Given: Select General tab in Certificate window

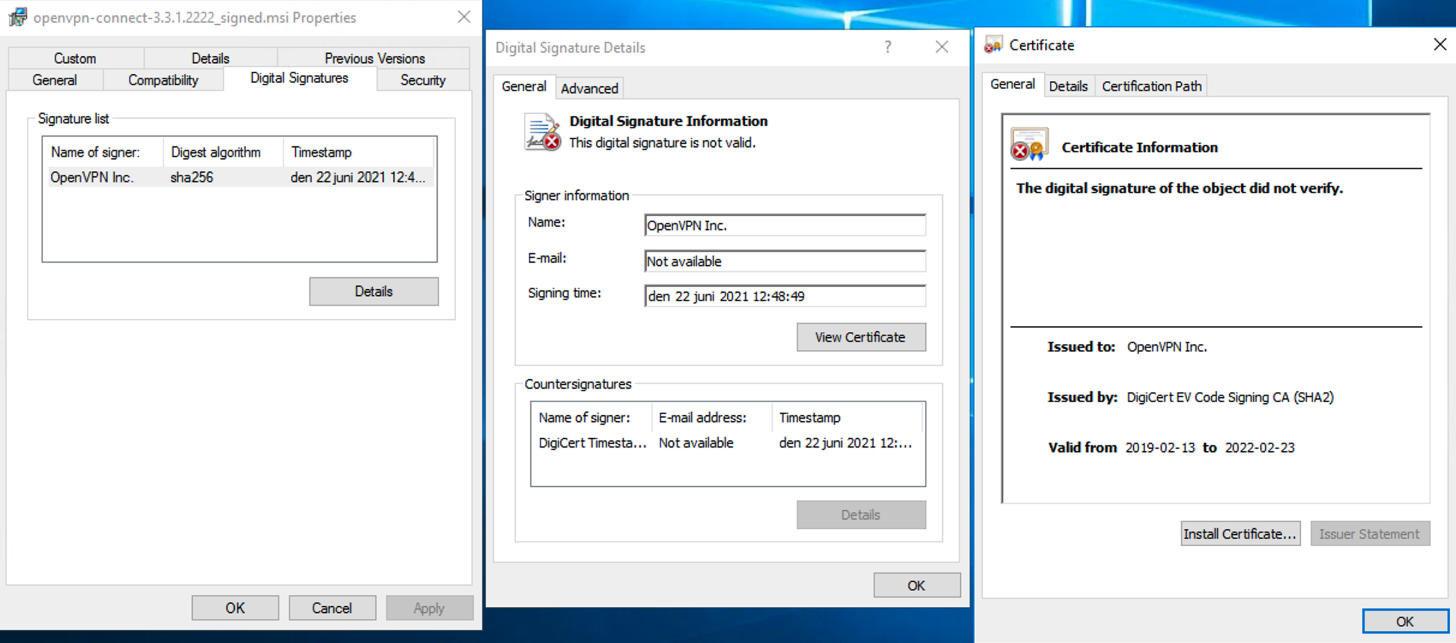Looking at the screenshot, I should coord(1013,84).
